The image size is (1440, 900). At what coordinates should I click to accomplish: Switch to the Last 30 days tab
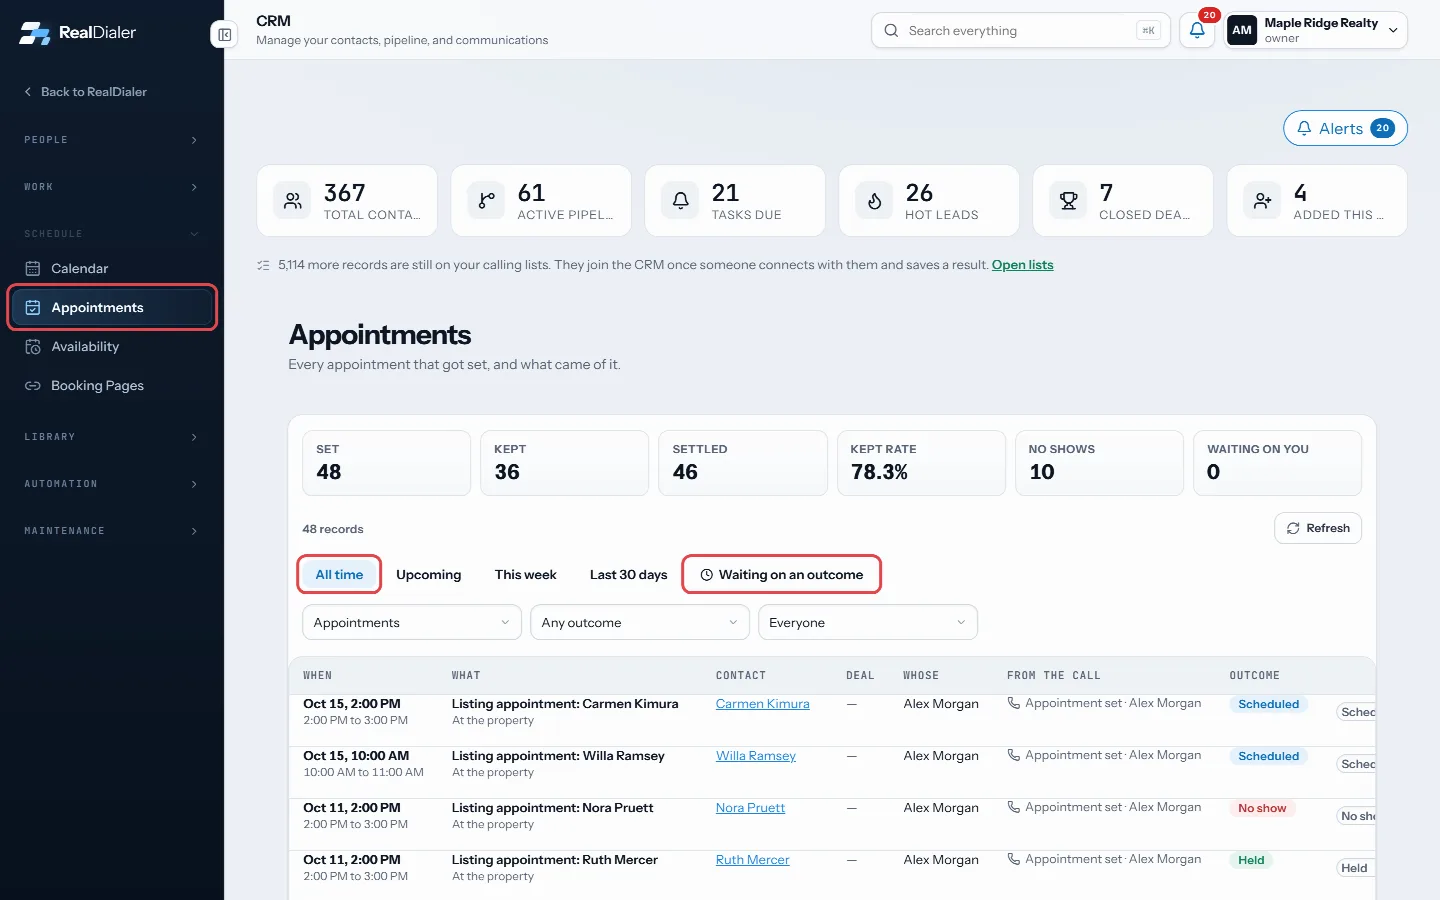[628, 574]
